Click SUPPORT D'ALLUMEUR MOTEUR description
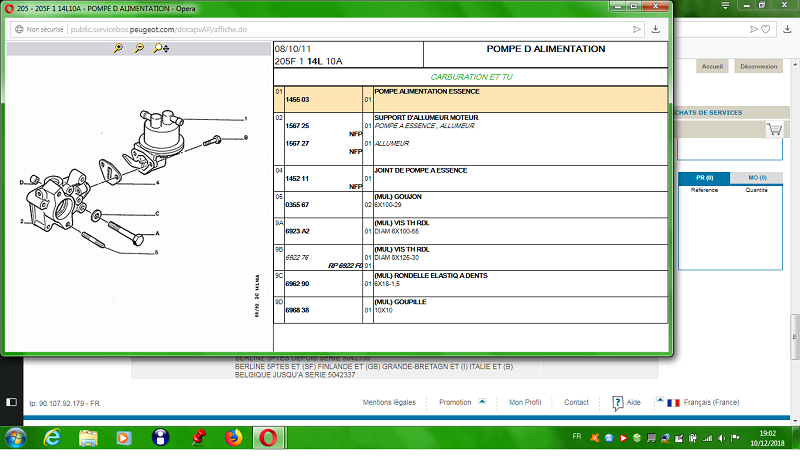The image size is (800, 468). pos(427,118)
